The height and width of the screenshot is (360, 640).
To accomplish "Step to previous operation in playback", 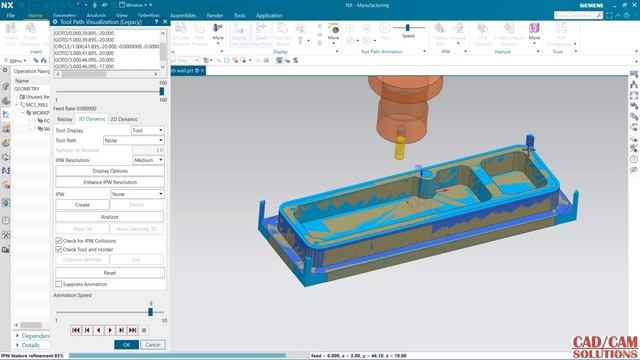I will [x=87, y=330].
